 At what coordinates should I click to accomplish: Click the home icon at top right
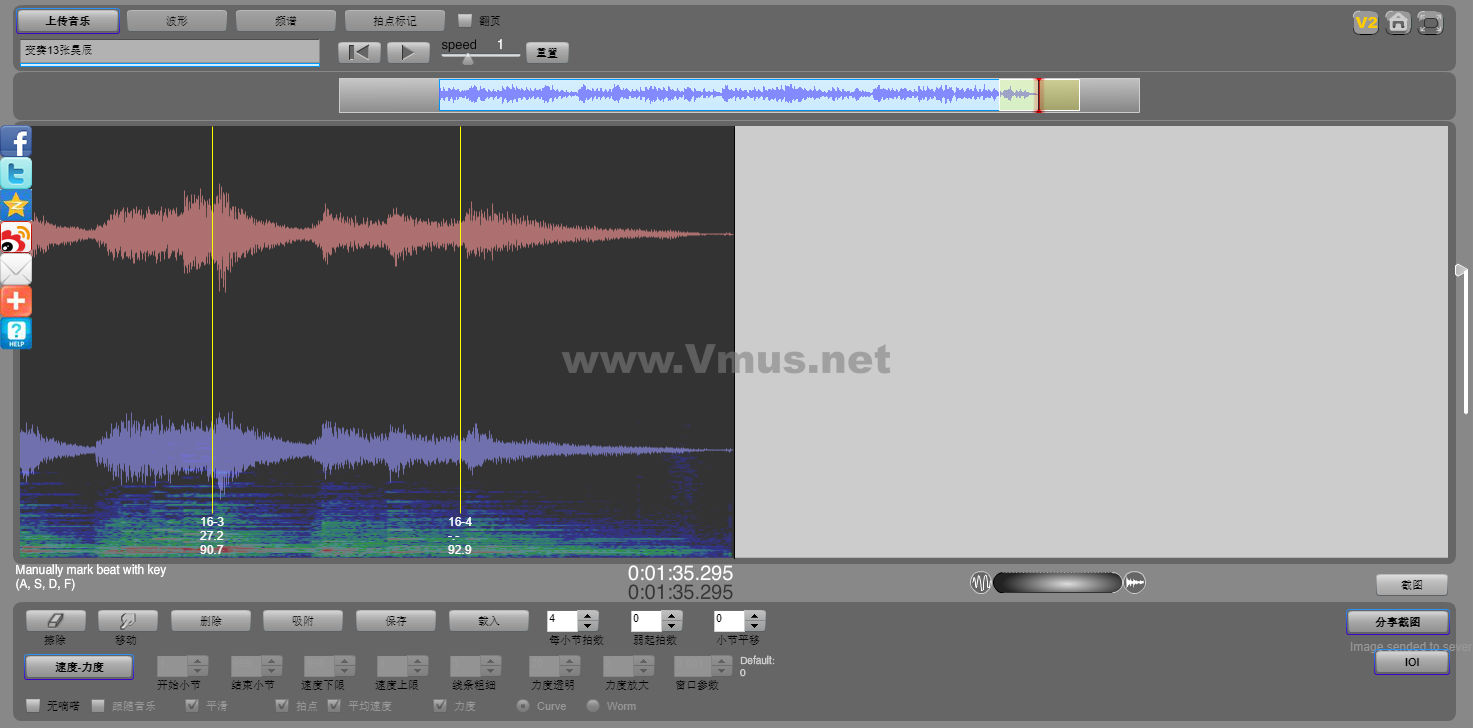pos(1398,22)
